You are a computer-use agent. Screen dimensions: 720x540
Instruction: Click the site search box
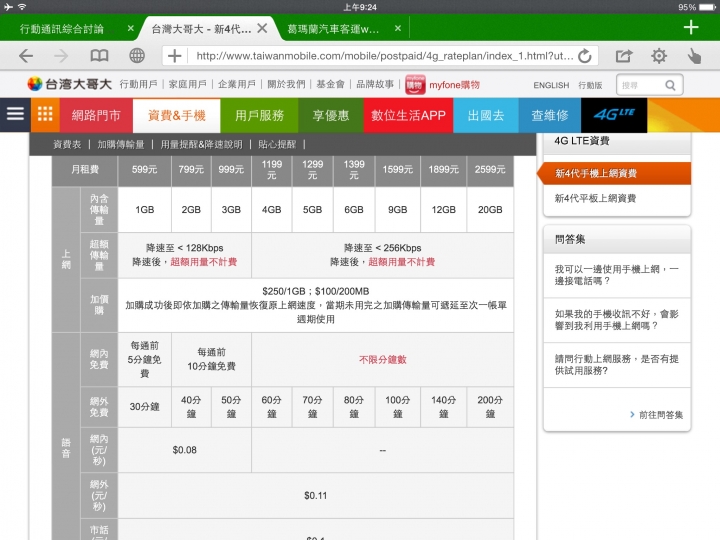pyautogui.click(x=649, y=85)
